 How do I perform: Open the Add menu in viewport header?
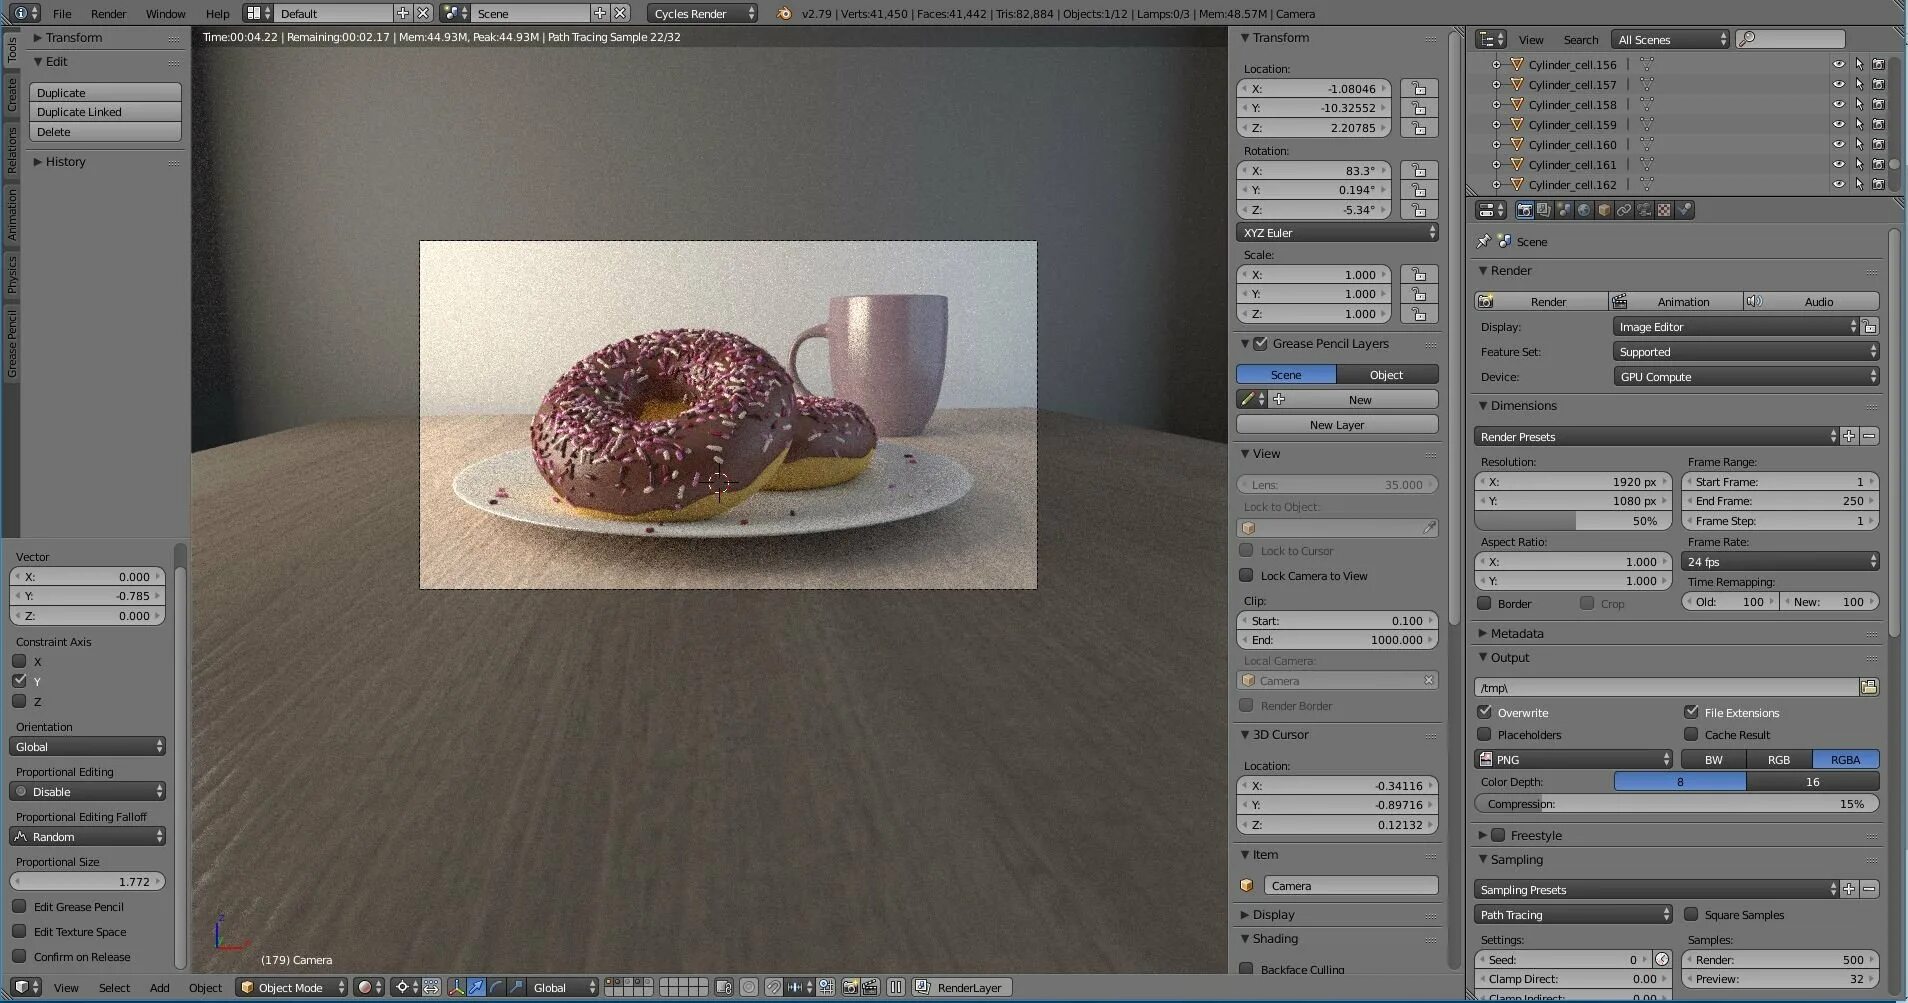click(159, 987)
